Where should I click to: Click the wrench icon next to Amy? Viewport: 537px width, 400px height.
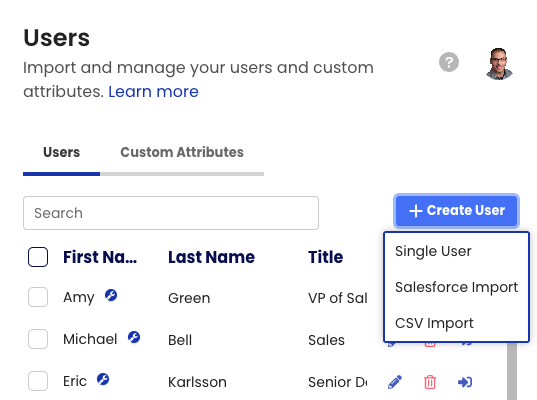111,295
